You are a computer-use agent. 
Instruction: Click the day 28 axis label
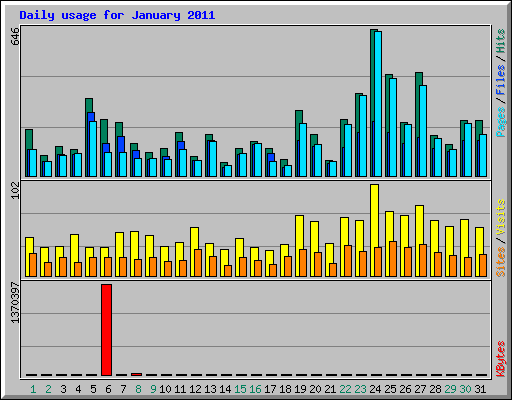point(435,389)
